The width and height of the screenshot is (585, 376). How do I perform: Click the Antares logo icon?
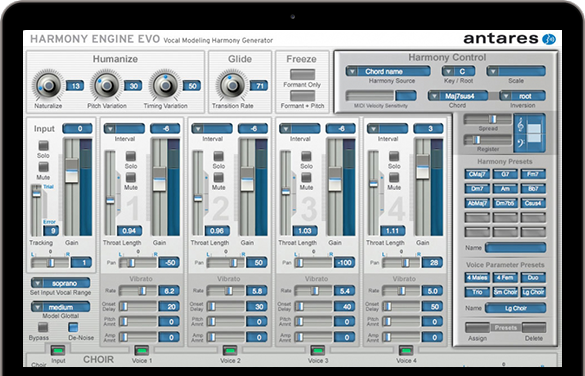549,39
